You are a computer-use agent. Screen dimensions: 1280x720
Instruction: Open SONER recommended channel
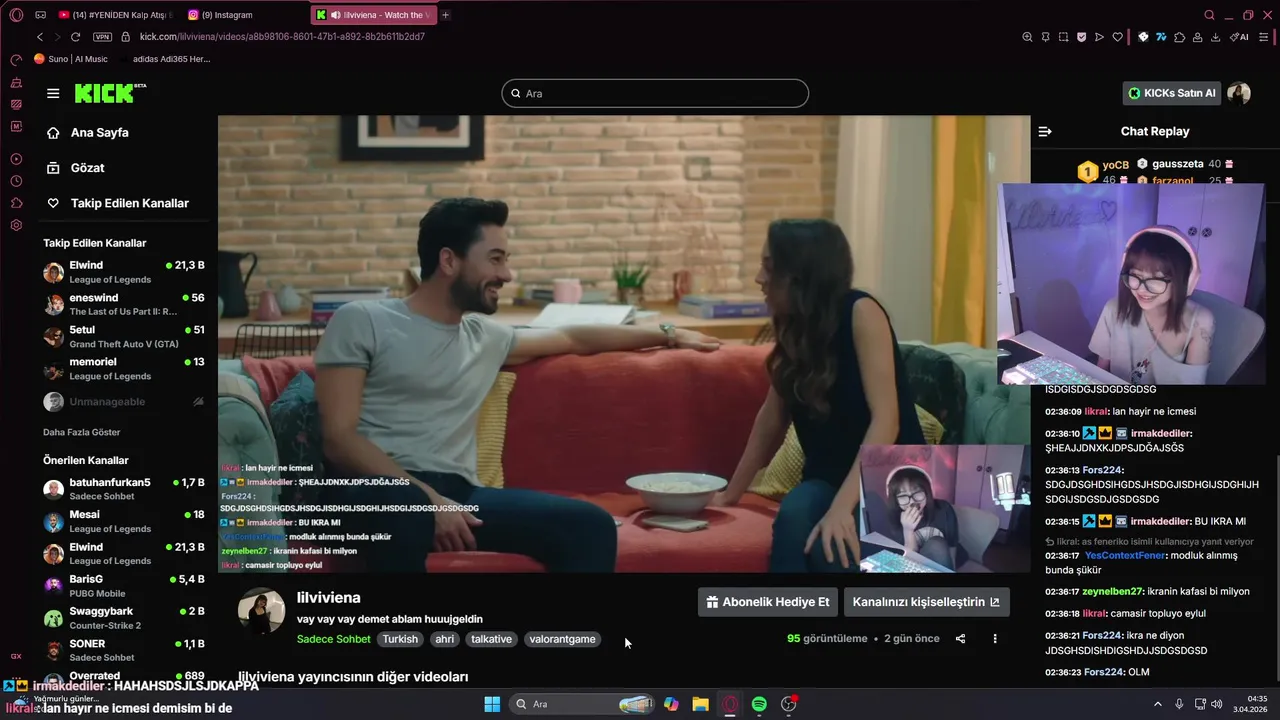[x=125, y=650]
